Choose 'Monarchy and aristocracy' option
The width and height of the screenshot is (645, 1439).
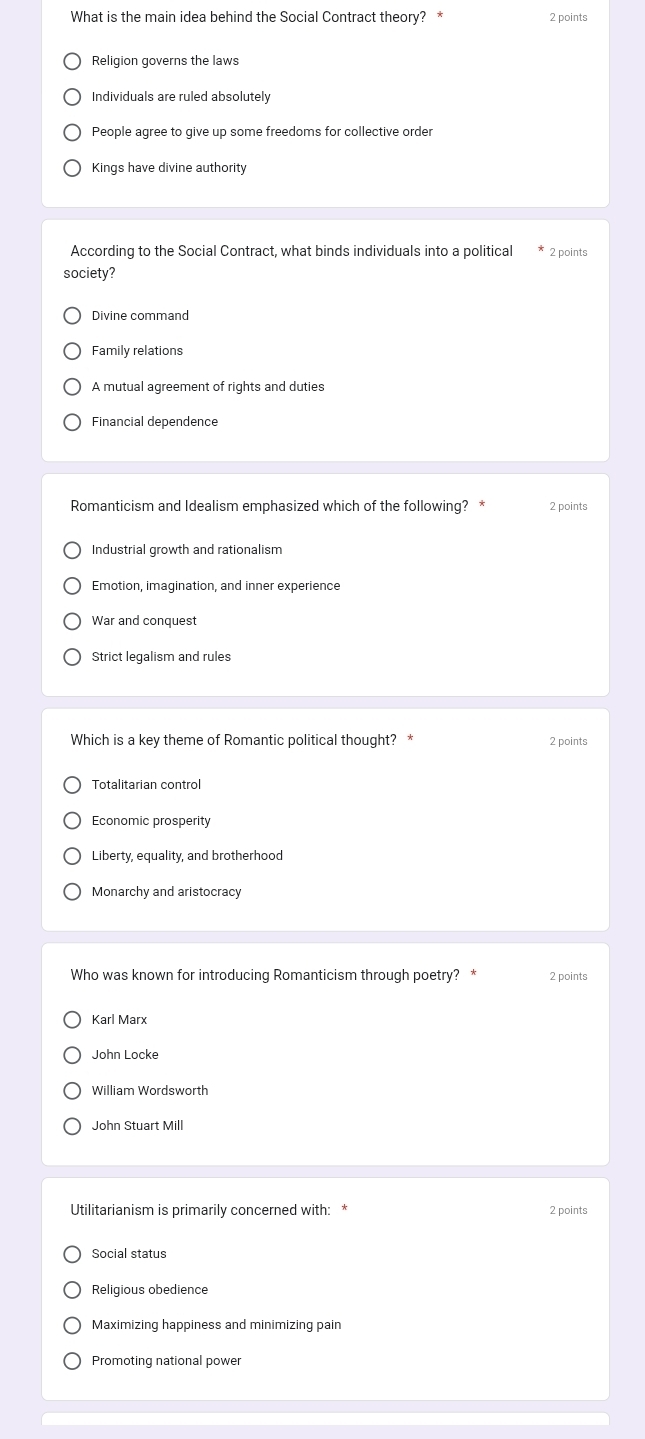coord(72,892)
